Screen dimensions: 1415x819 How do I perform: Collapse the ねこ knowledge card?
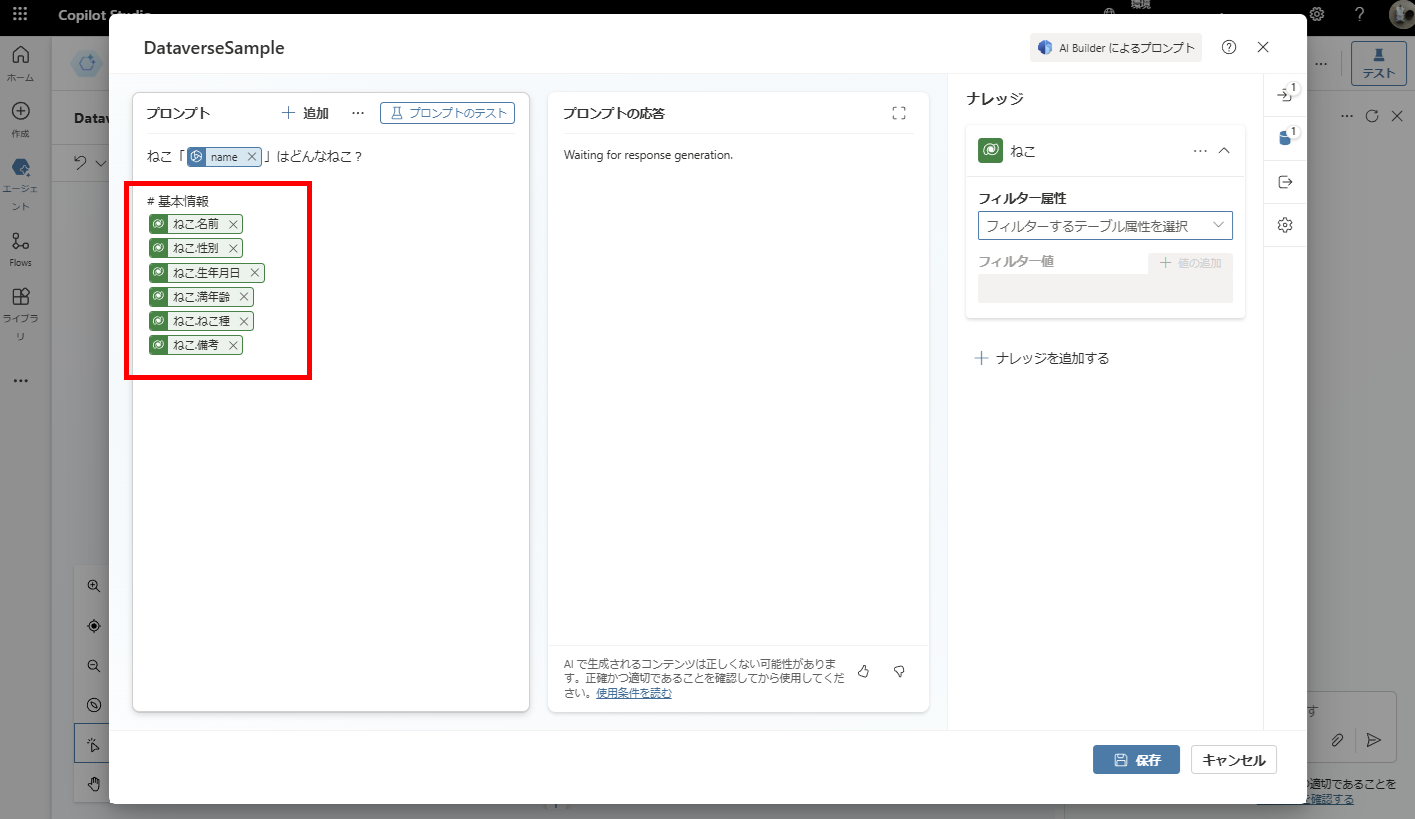[1224, 150]
